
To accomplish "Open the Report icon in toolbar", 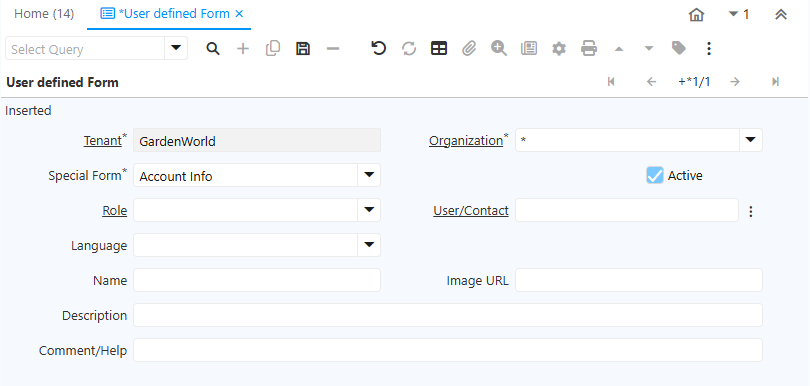I will click(528, 49).
